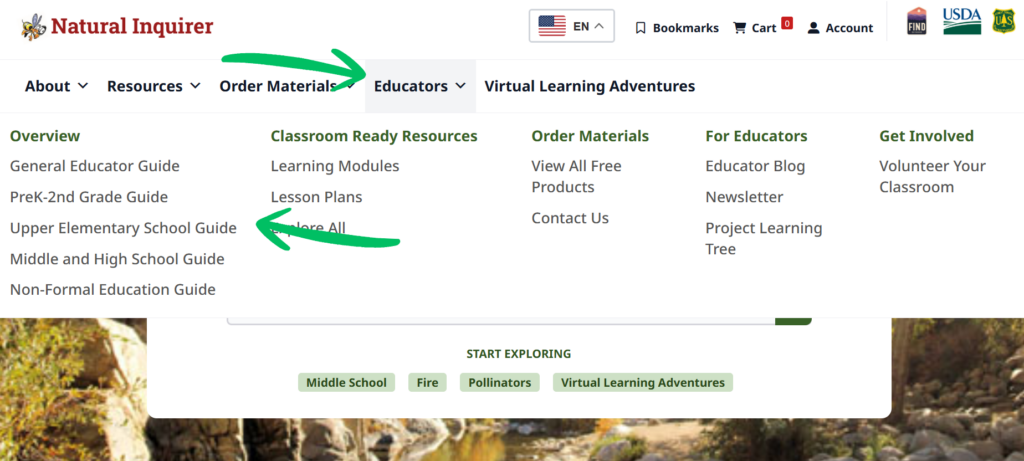This screenshot has height=461, width=1024.
Task: Click the Virtual Learning Adventures tag
Action: (x=643, y=383)
